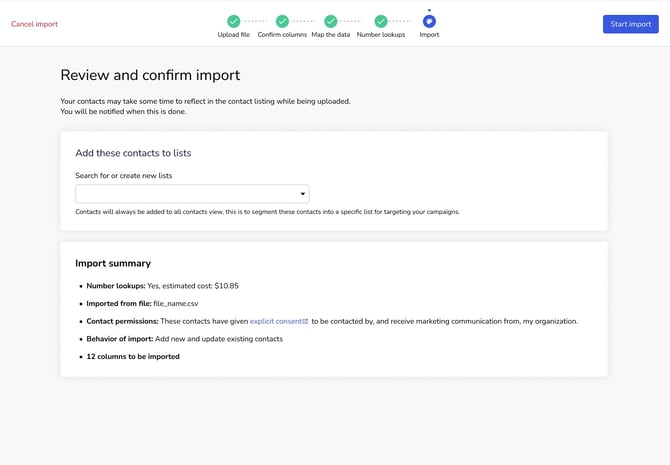Click the estimated cost $10.85 text
This screenshot has width=670, height=465.
[200, 286]
